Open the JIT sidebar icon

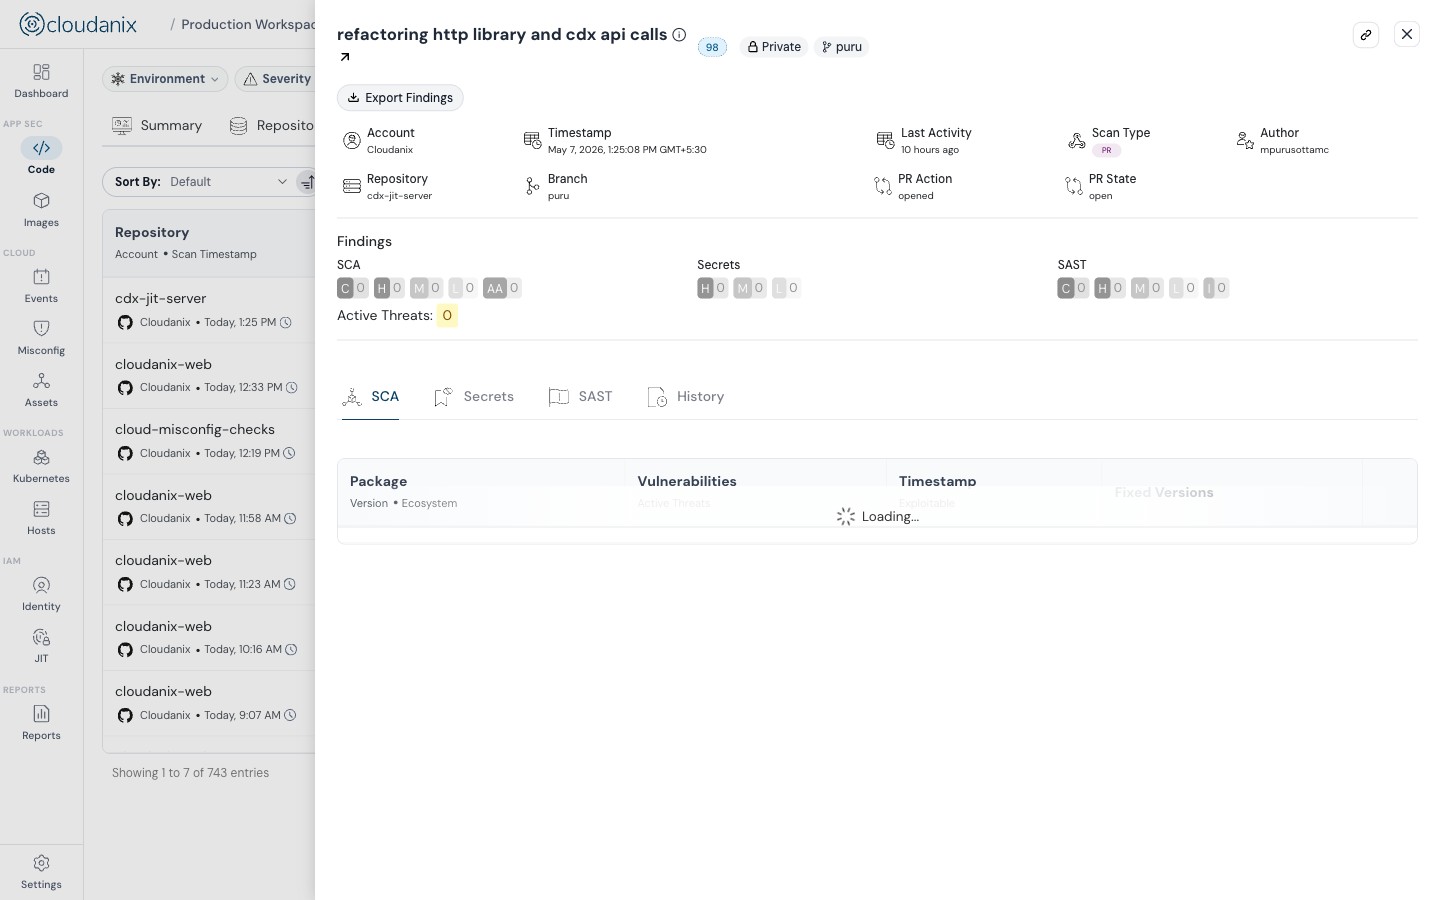(x=41, y=637)
